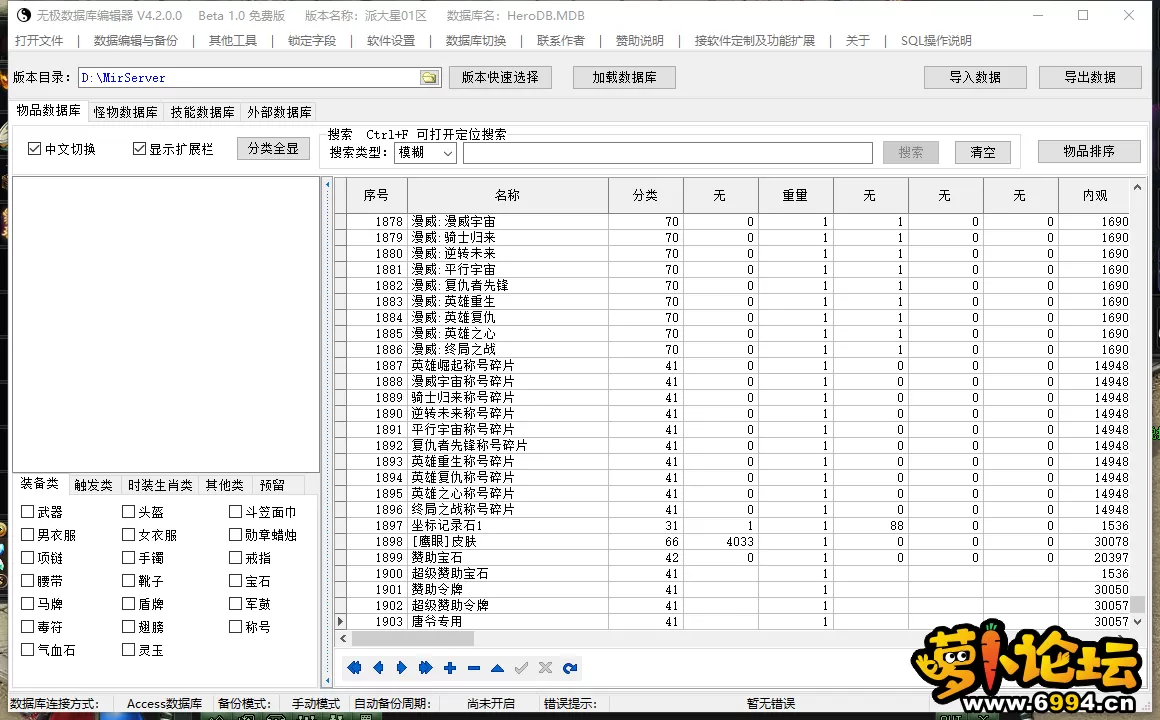Click splitter collapse arrow at bottom
Screen dimensions: 1160x720
tap(328, 680)
